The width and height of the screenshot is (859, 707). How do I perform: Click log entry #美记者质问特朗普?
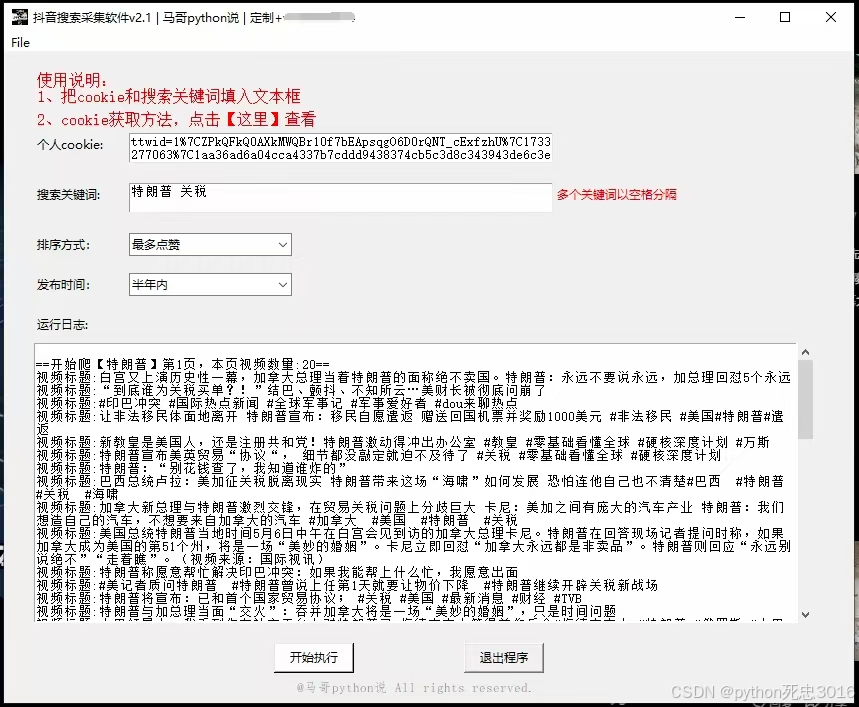(x=347, y=585)
